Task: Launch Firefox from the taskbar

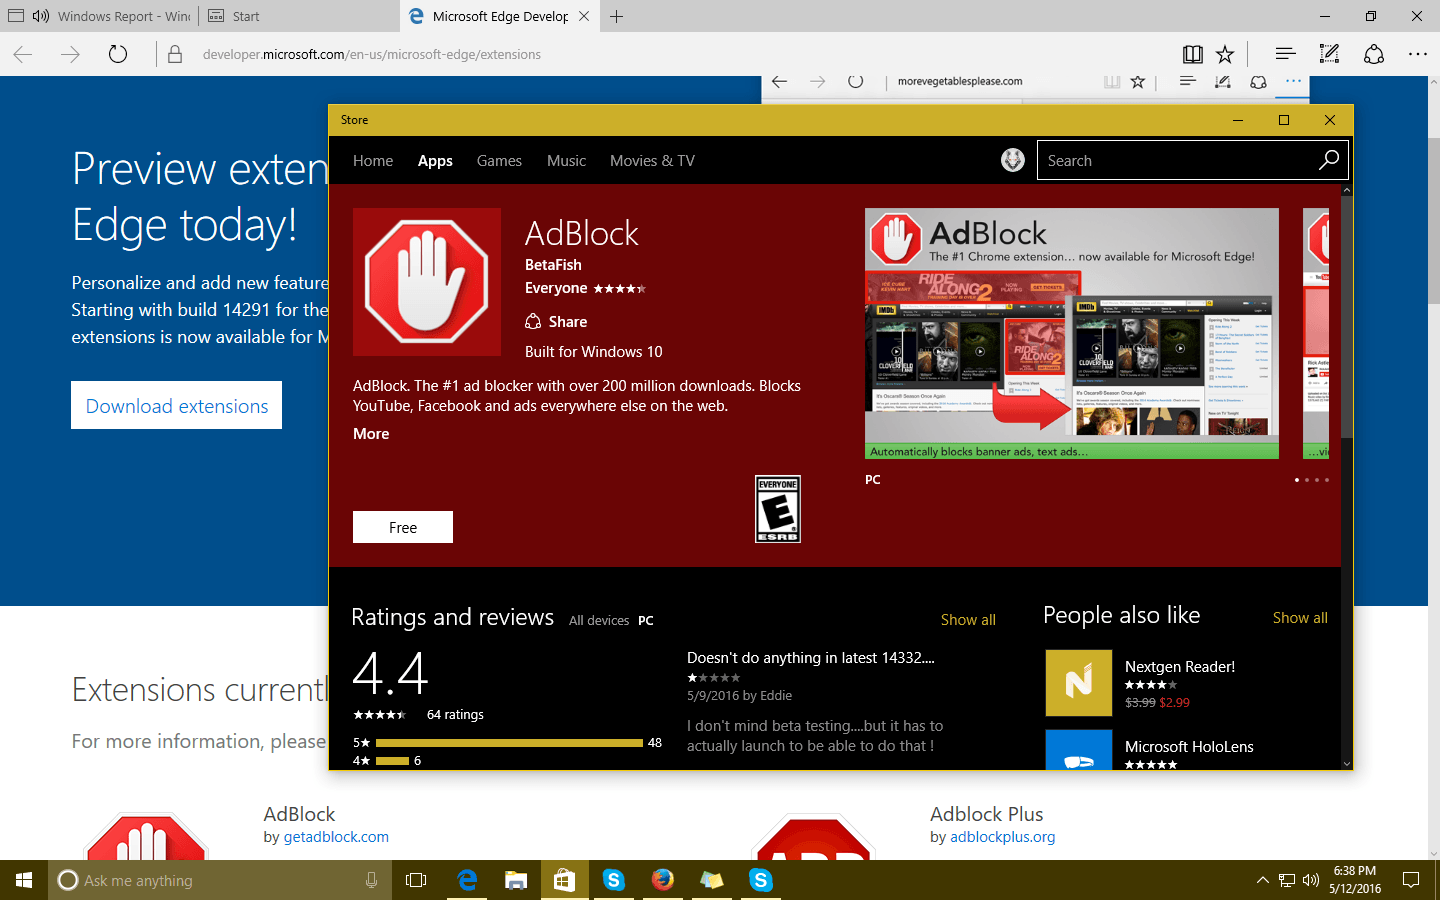Action: point(662,880)
